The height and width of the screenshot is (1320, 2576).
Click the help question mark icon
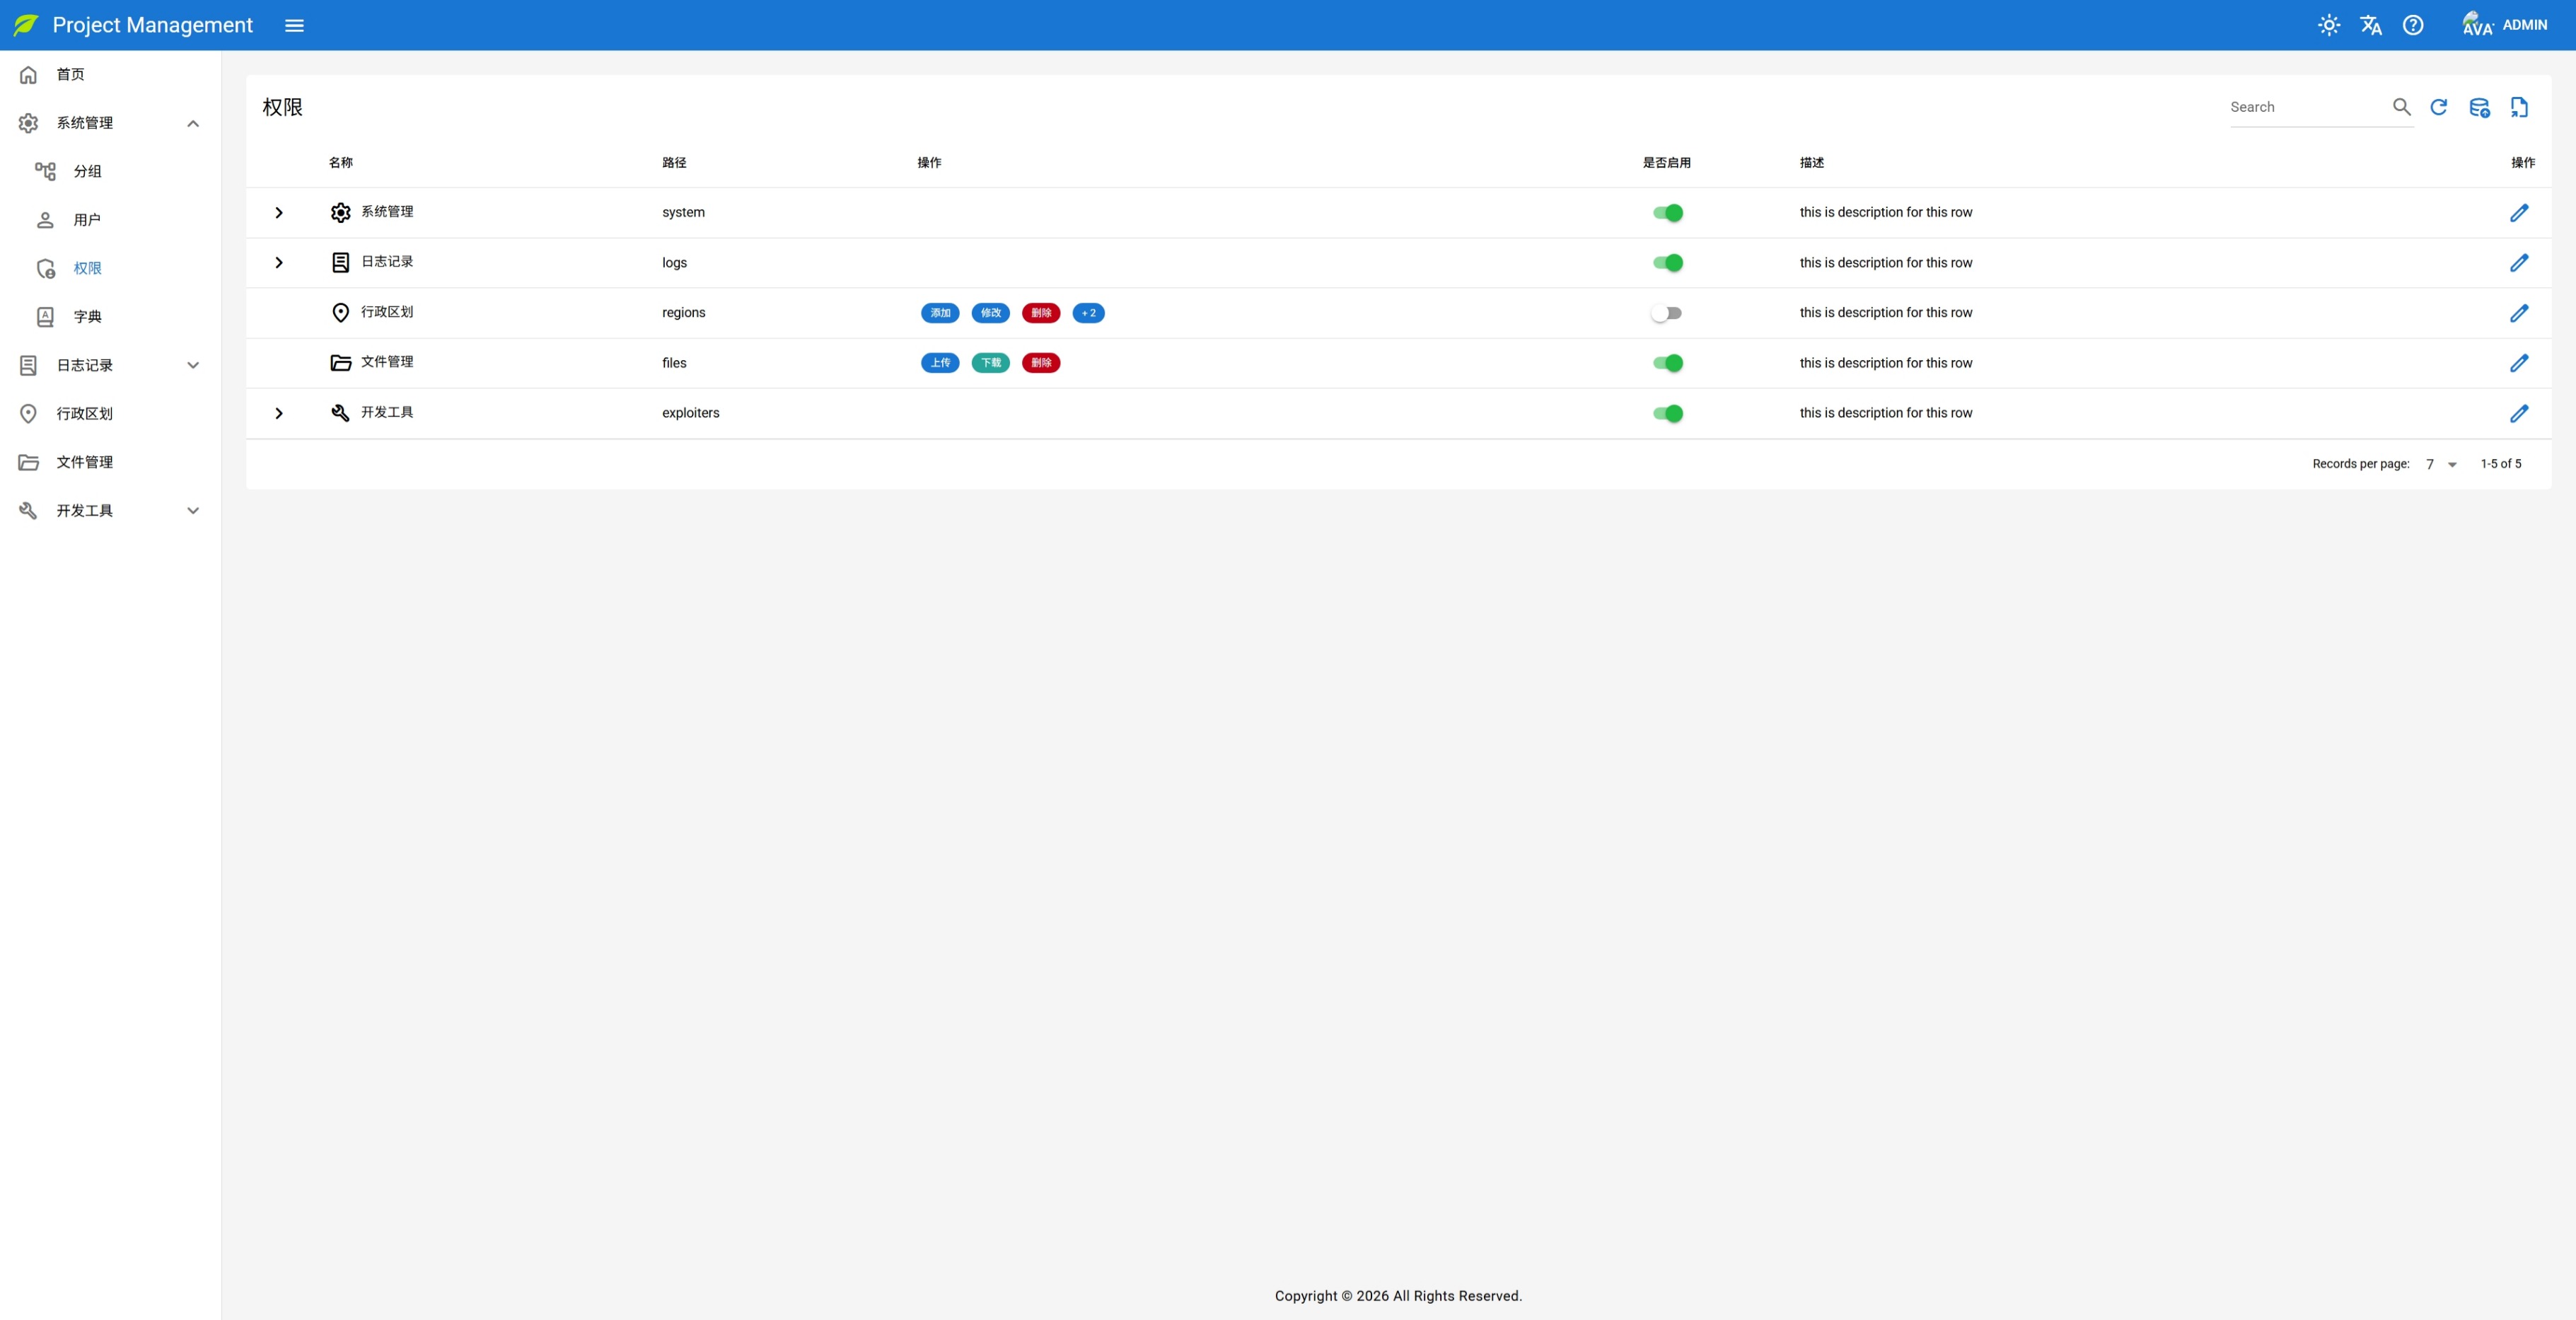(2413, 25)
